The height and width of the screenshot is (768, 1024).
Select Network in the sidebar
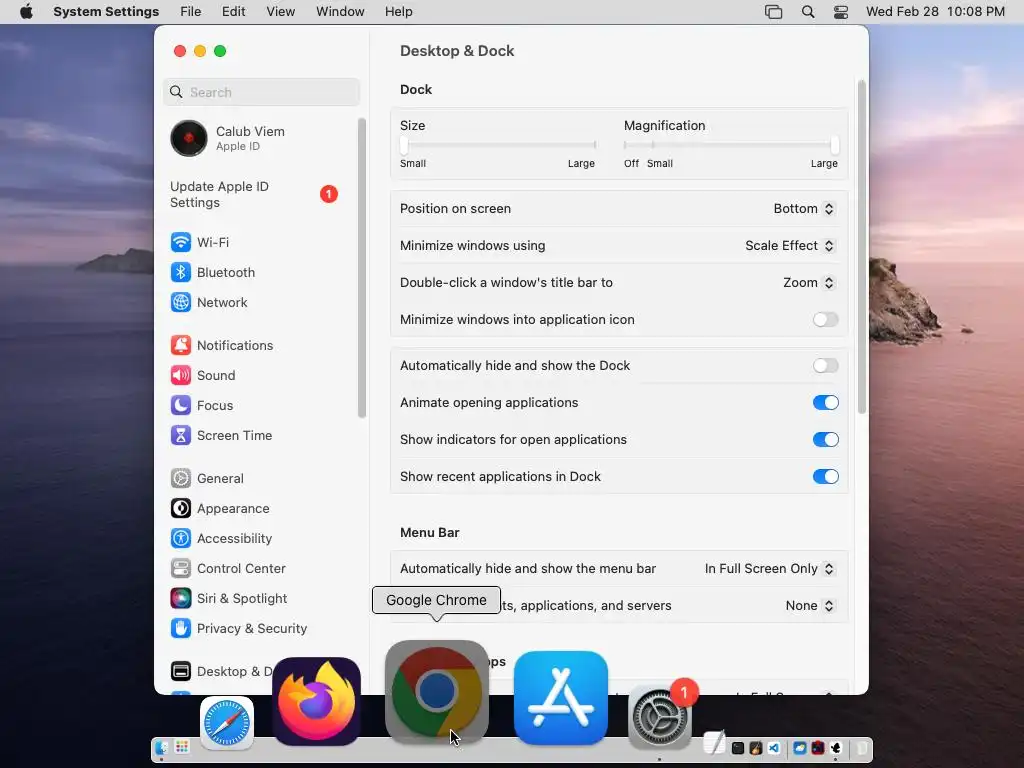tap(209, 302)
